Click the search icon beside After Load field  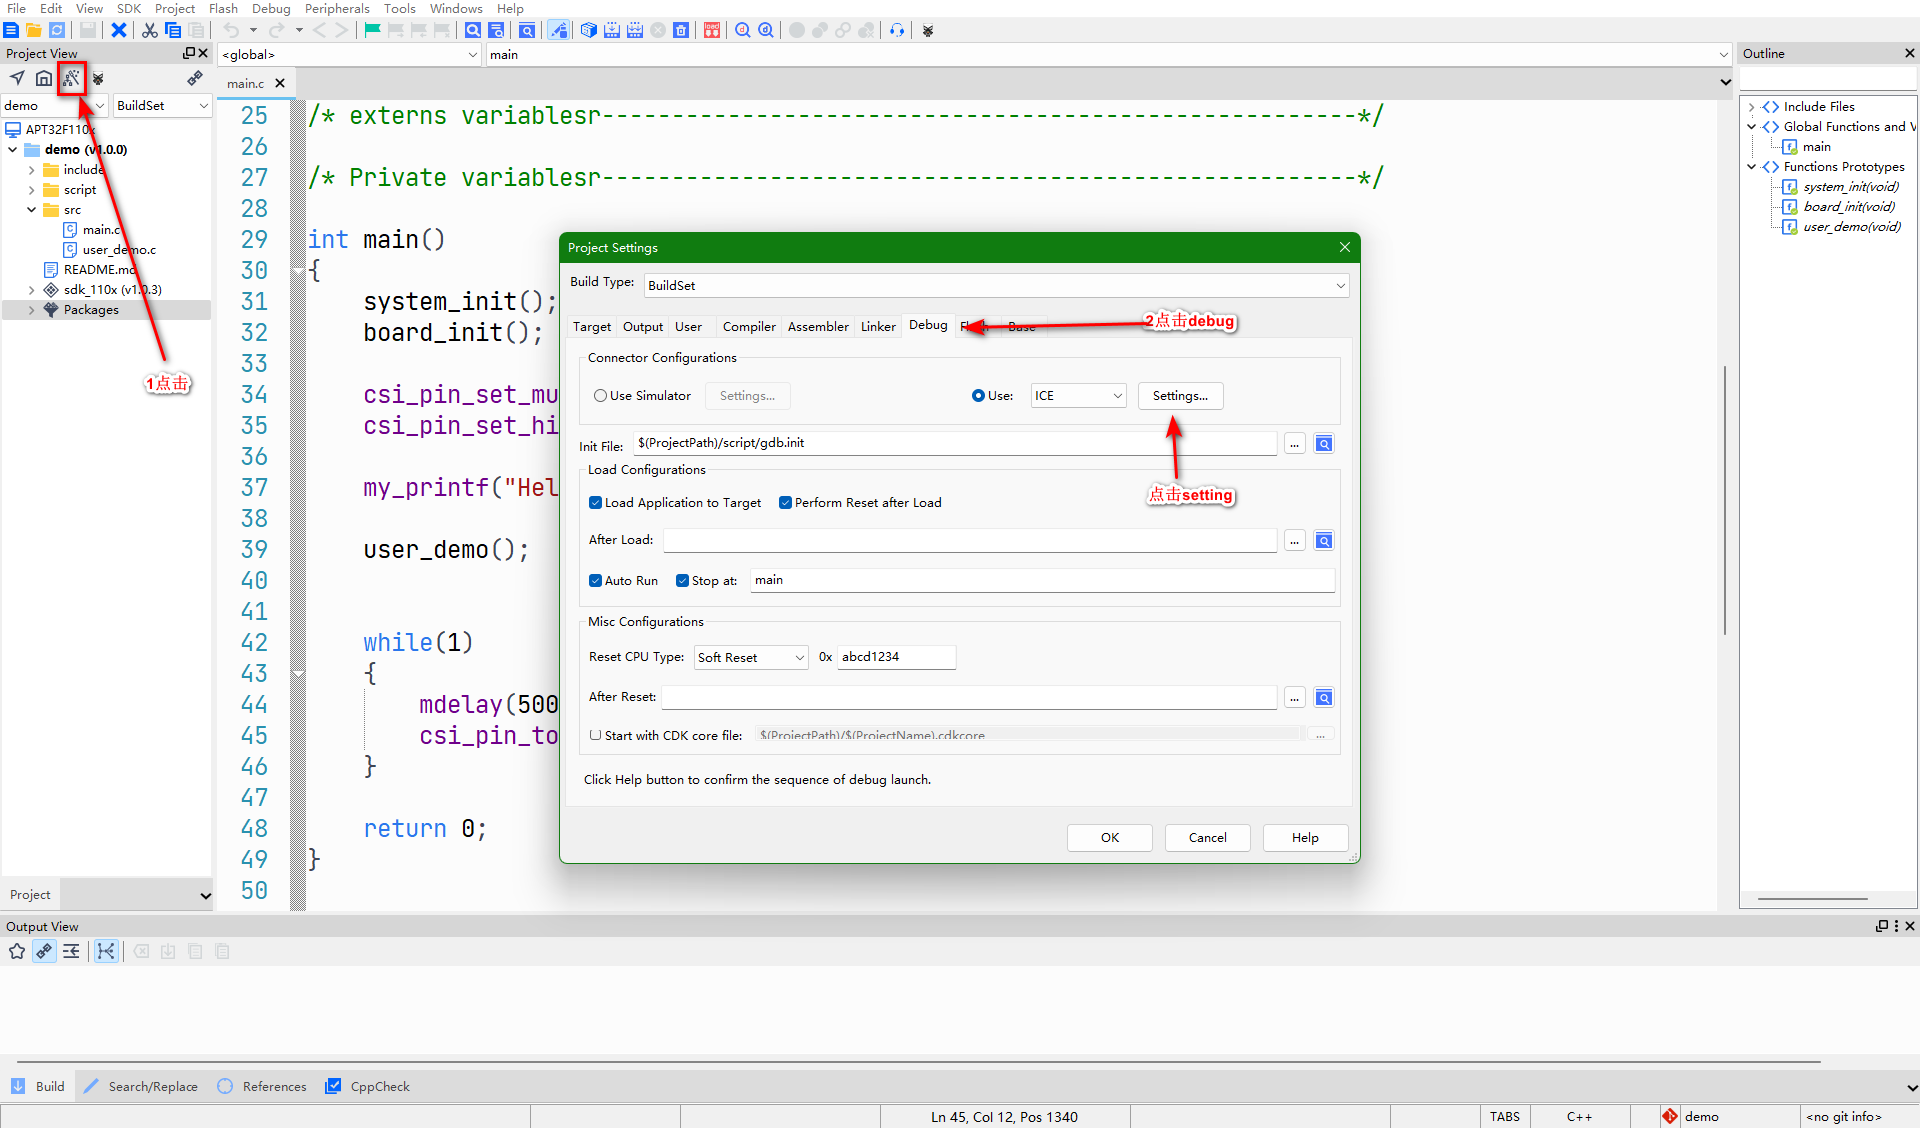tap(1324, 541)
